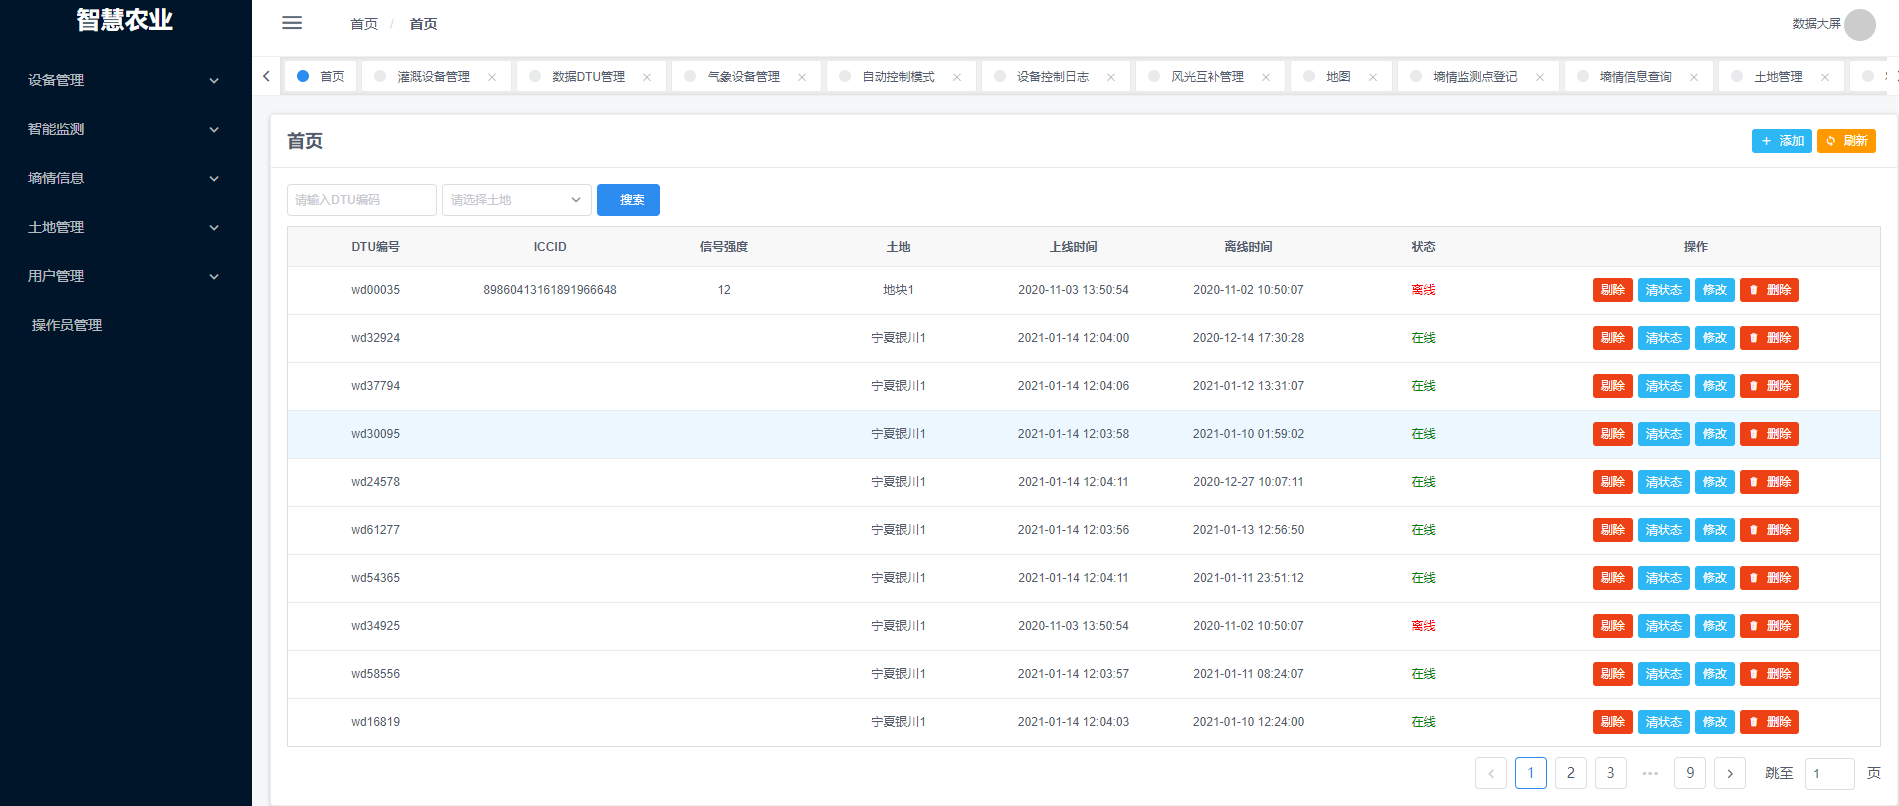Click first 首页 breadcrumb link

(364, 24)
